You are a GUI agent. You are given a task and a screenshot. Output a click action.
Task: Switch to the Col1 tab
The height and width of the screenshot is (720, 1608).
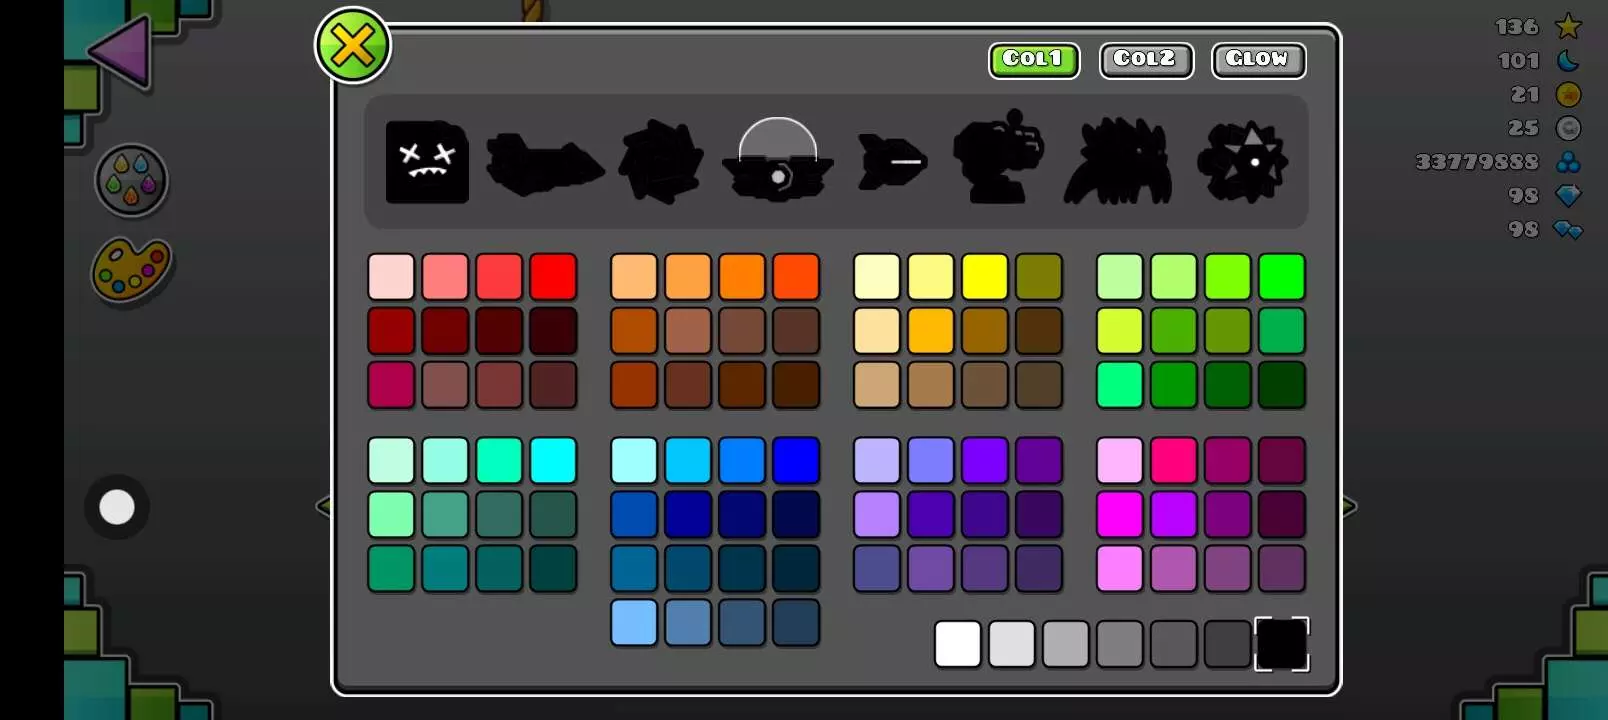pyautogui.click(x=1034, y=60)
